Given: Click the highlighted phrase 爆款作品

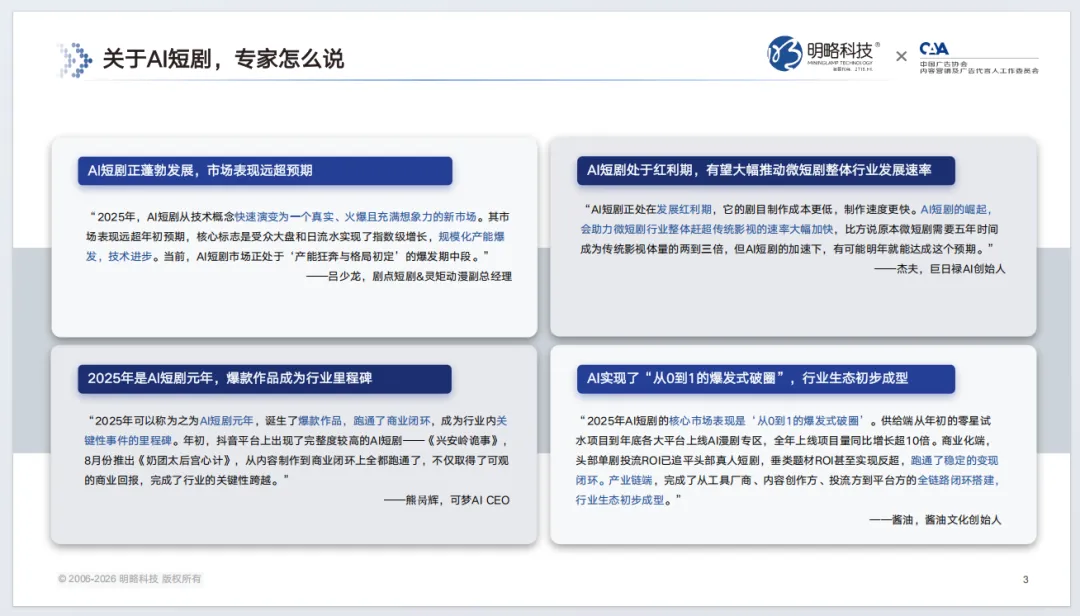Looking at the screenshot, I should click(320, 420).
